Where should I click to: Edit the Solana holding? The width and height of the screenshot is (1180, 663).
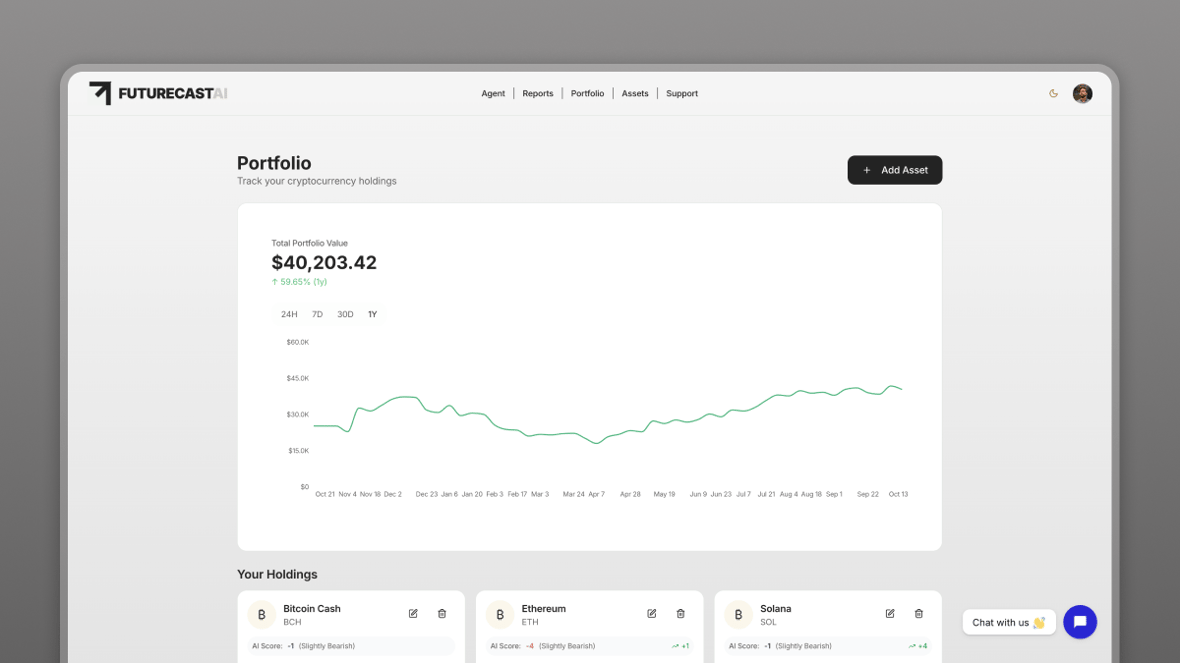pos(890,614)
